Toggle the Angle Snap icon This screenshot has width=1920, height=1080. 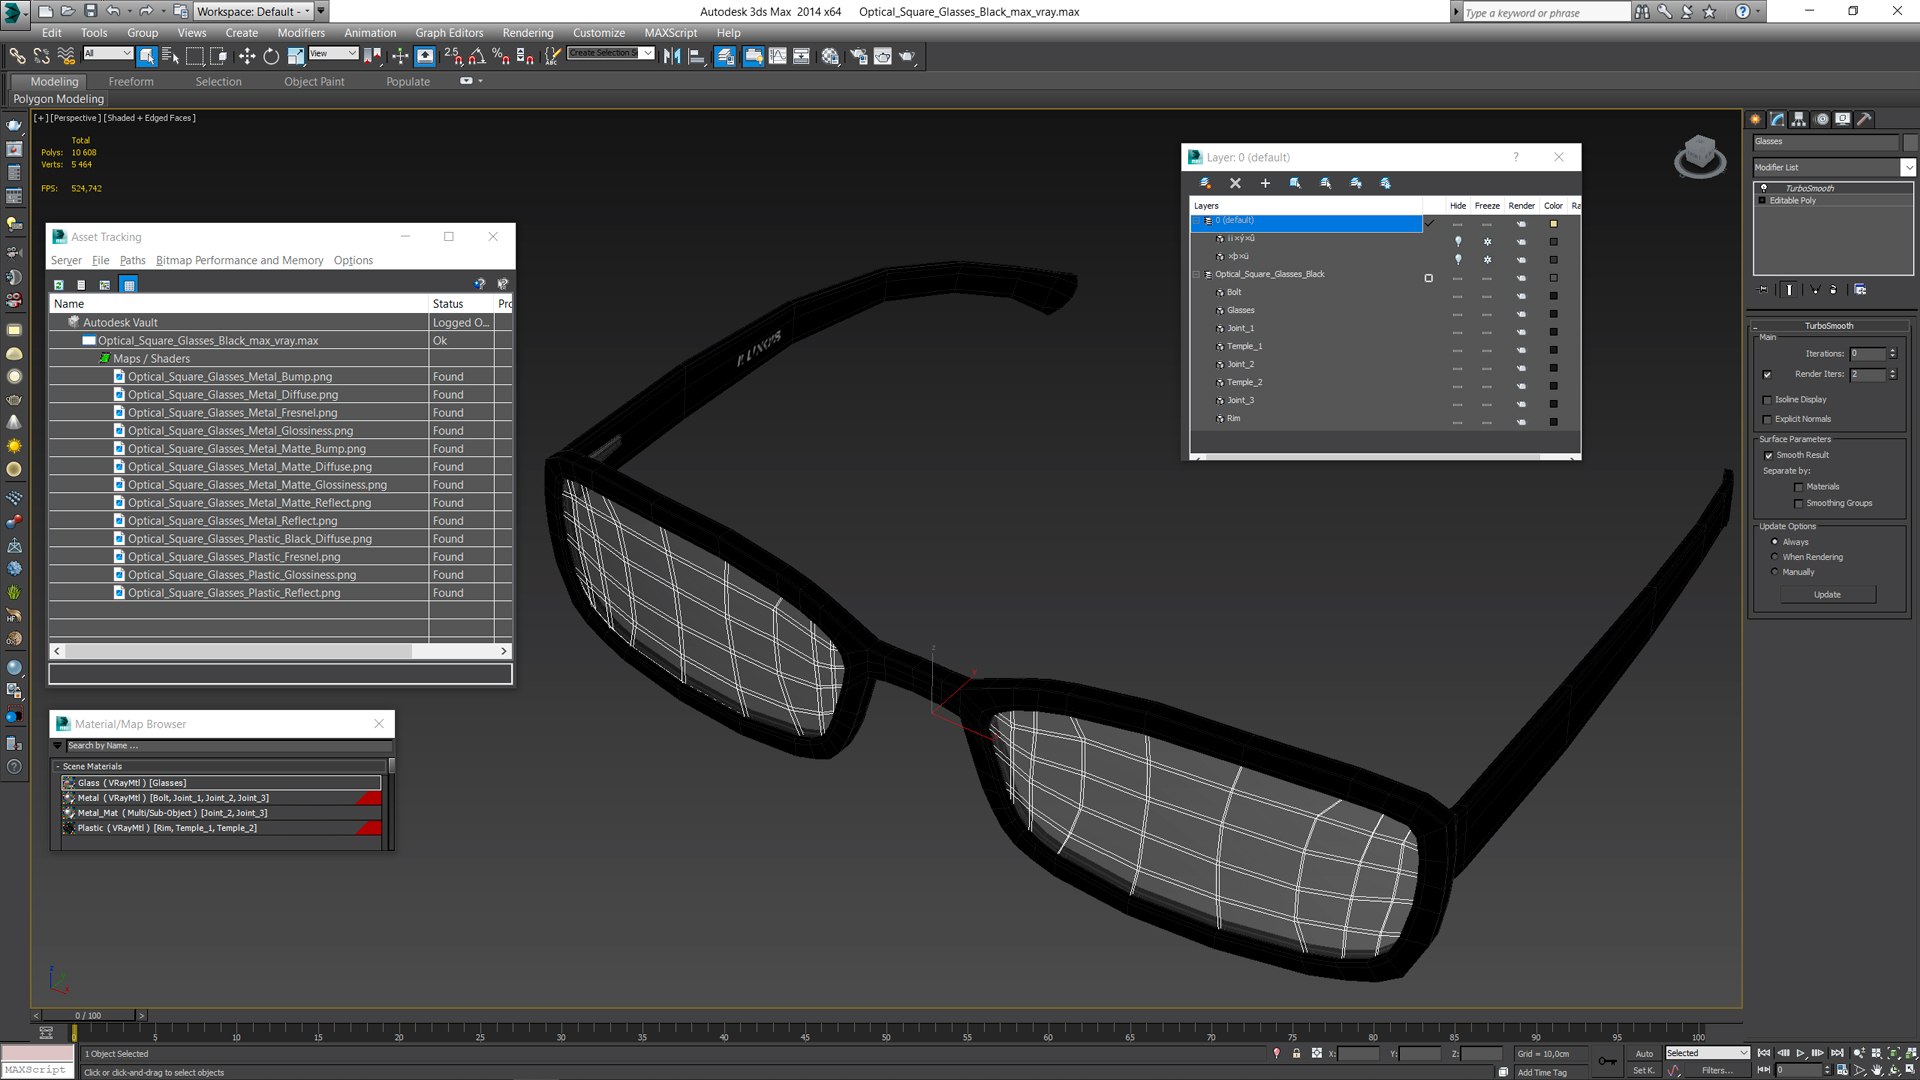(477, 57)
